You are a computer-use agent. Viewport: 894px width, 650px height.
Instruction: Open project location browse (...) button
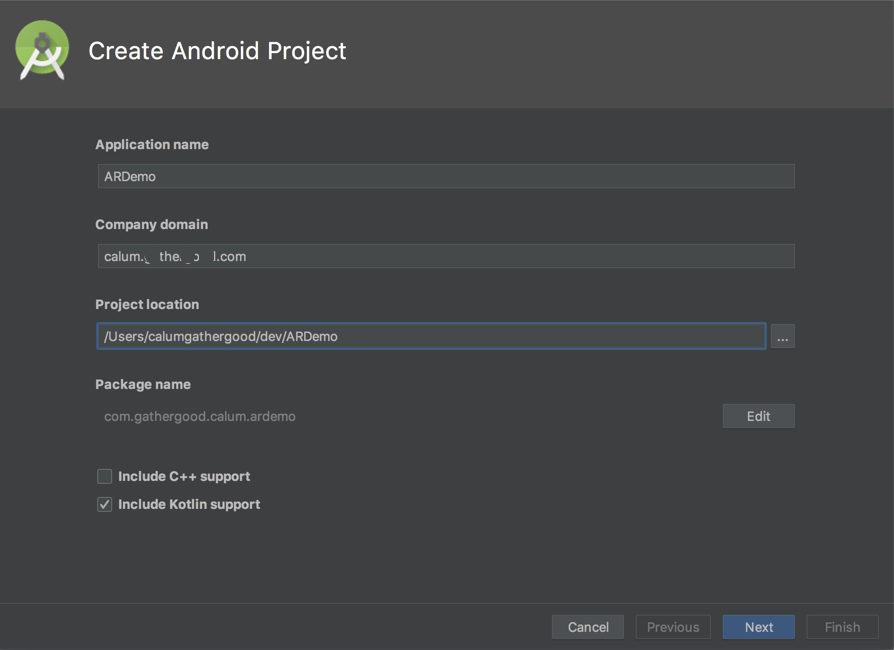pos(782,337)
